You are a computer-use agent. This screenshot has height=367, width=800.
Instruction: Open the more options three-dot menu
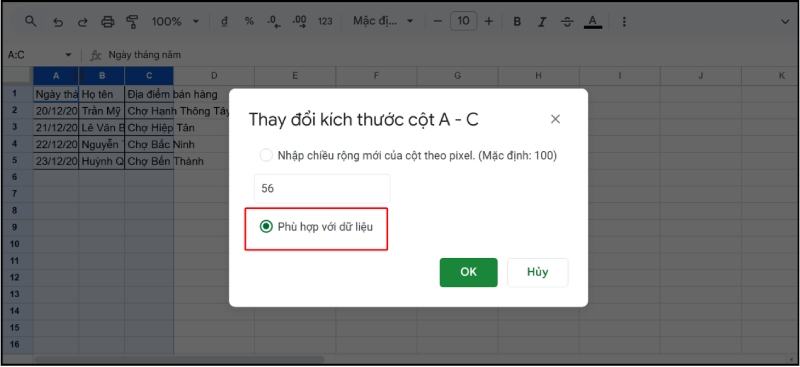pos(624,22)
